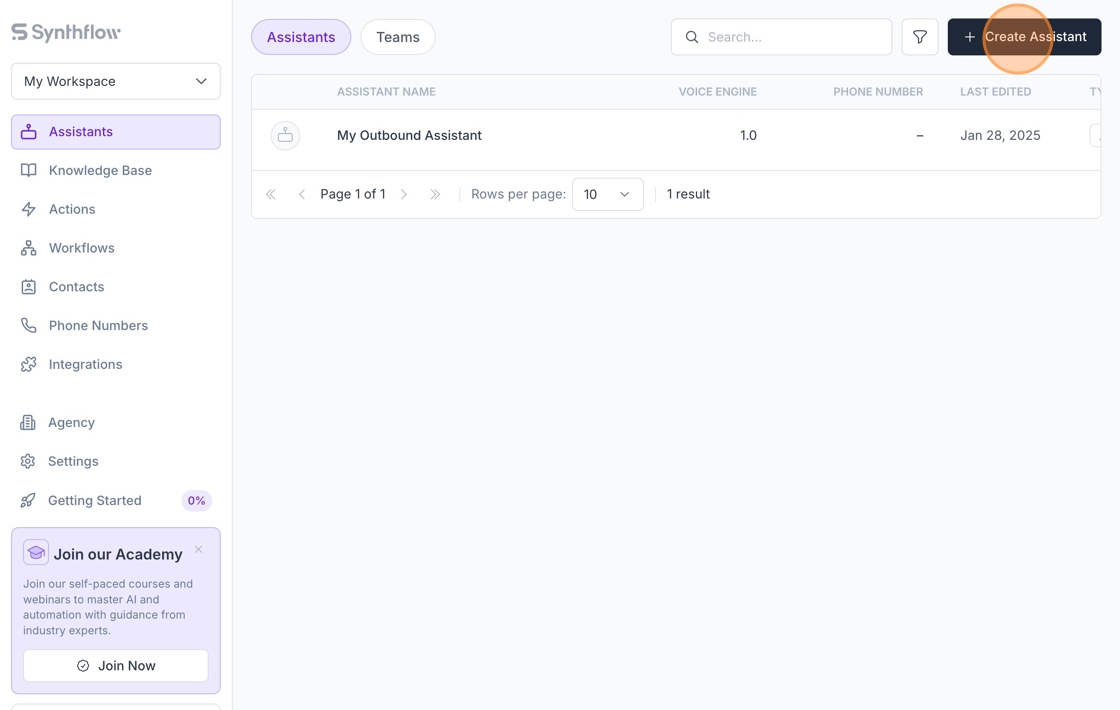
Task: Open the Assistants sidebar item
Action: pos(116,132)
